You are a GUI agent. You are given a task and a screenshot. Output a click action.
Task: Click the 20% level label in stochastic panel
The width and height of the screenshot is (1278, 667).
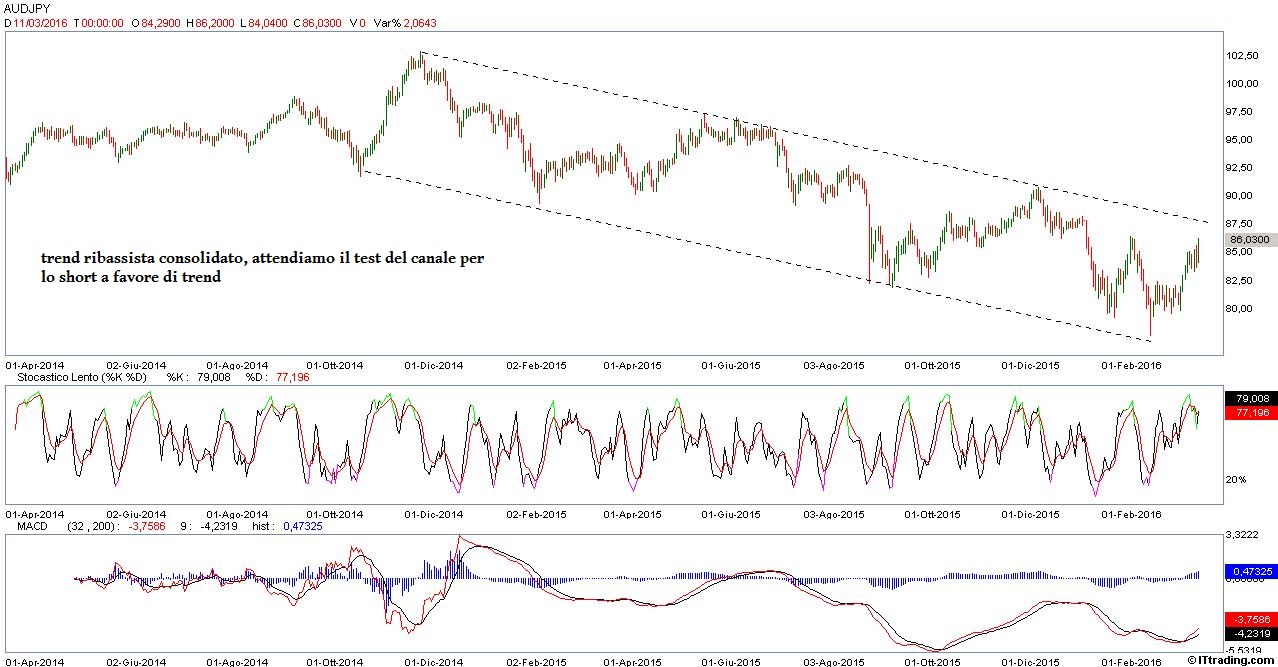[1236, 480]
